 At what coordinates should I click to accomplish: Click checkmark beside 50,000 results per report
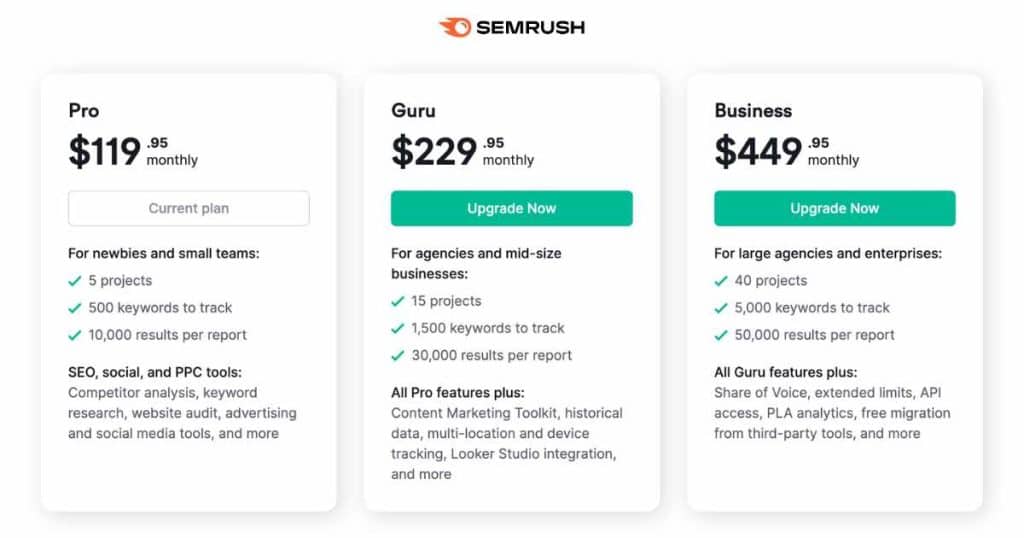[x=721, y=336]
